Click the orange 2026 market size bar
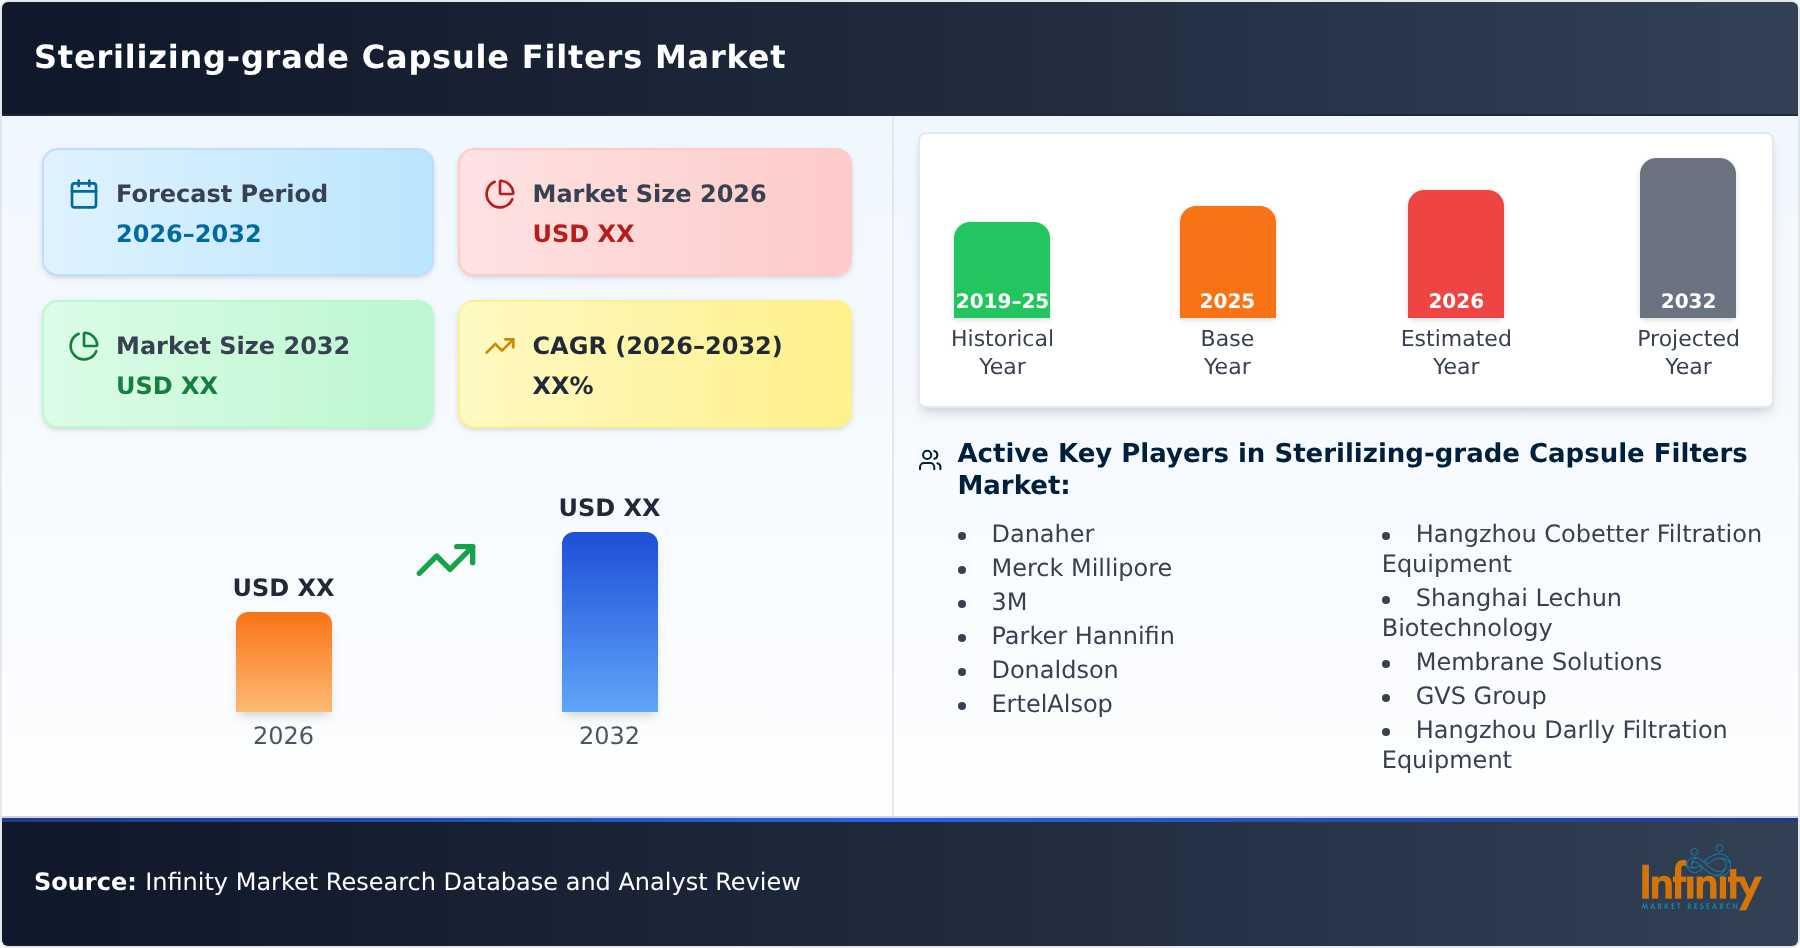 pos(284,662)
